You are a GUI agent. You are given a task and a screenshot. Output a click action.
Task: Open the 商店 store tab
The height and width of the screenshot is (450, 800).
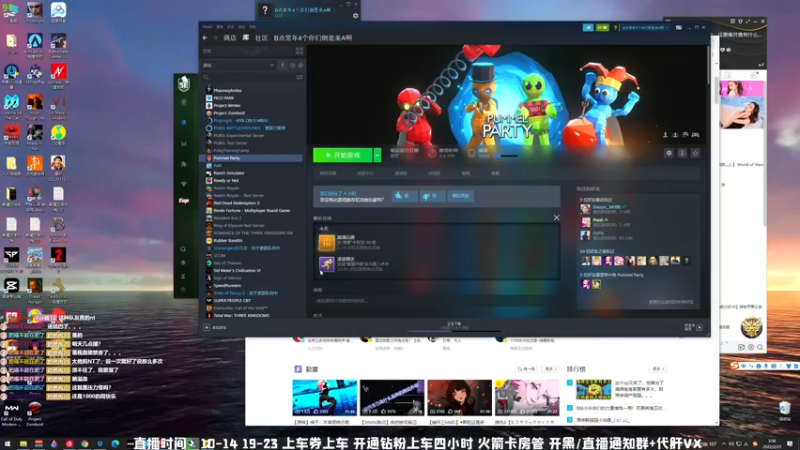tap(230, 38)
